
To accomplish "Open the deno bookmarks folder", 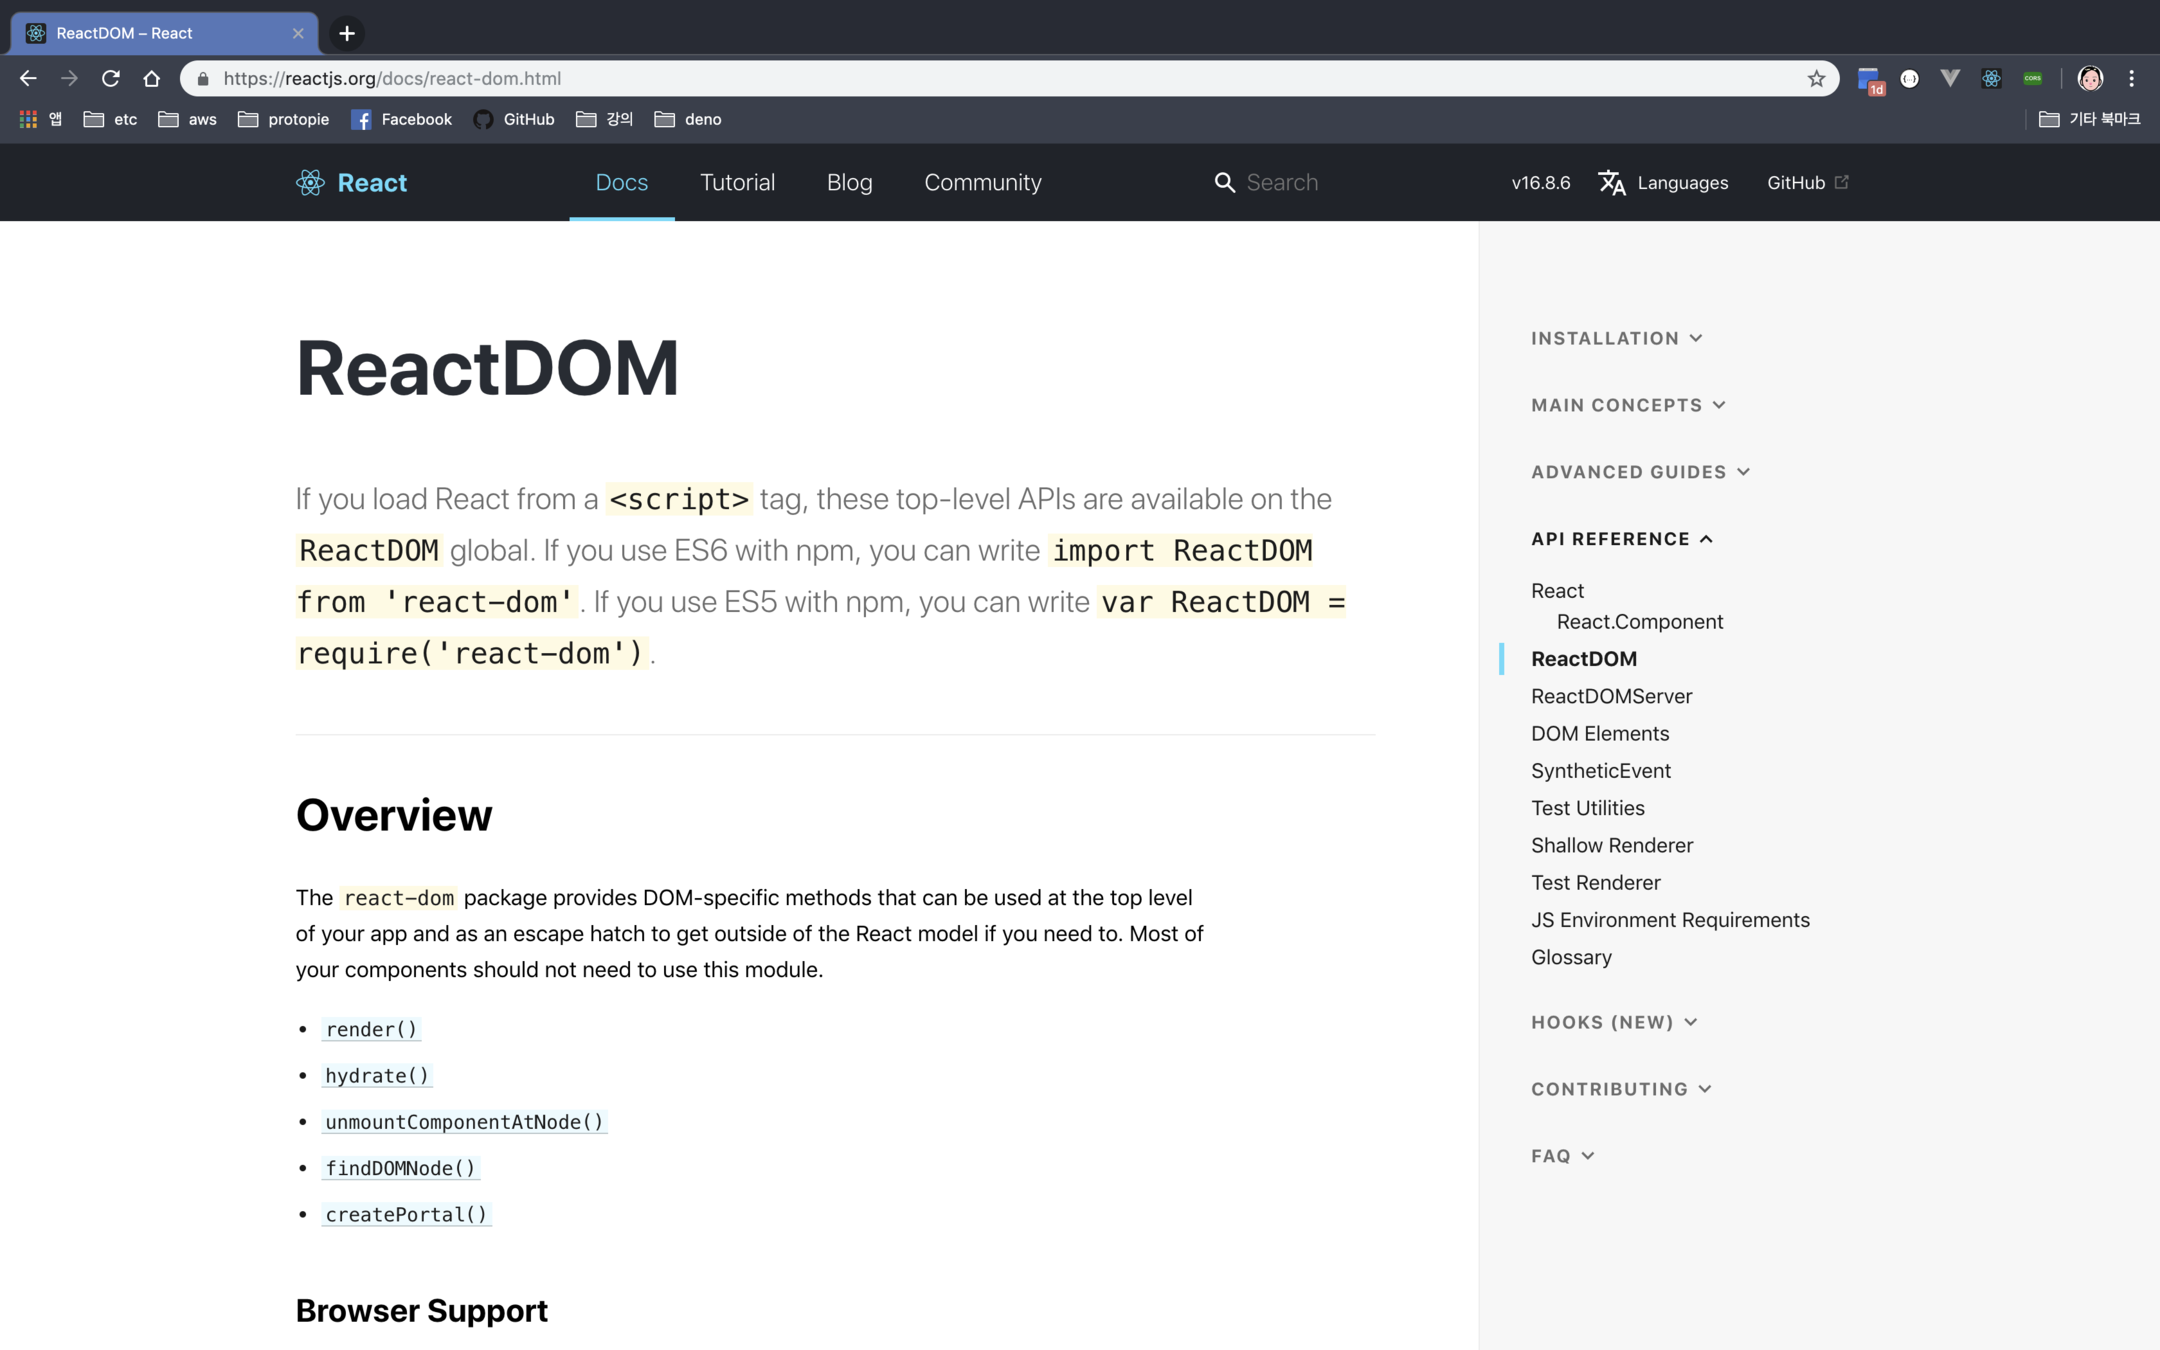I will [x=688, y=119].
